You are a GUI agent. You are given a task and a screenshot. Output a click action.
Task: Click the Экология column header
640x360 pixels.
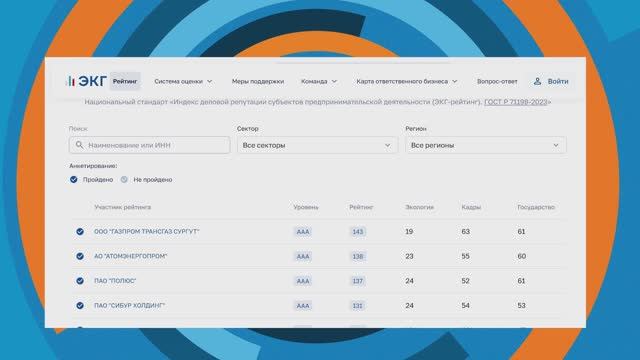419,207
